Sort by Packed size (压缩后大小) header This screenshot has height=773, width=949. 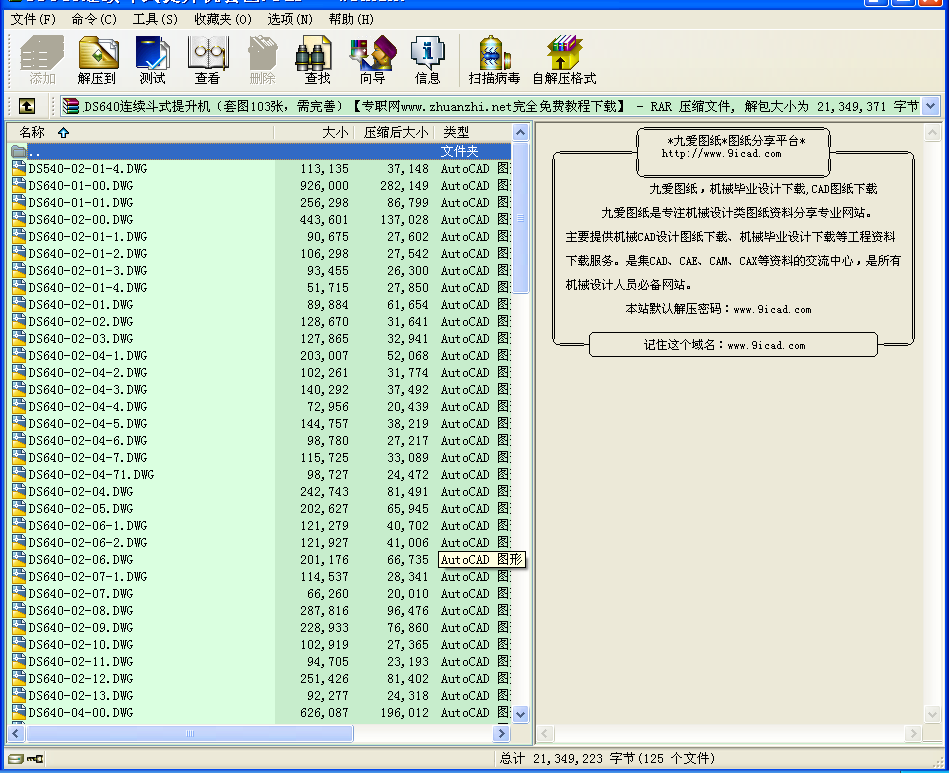(396, 132)
